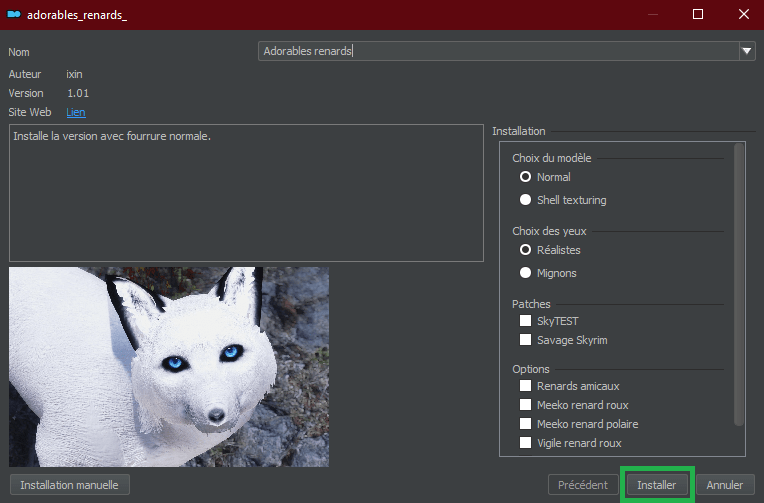Image resolution: width=764 pixels, height=503 pixels.
Task: Click Installation manuelle button
Action: click(69, 485)
